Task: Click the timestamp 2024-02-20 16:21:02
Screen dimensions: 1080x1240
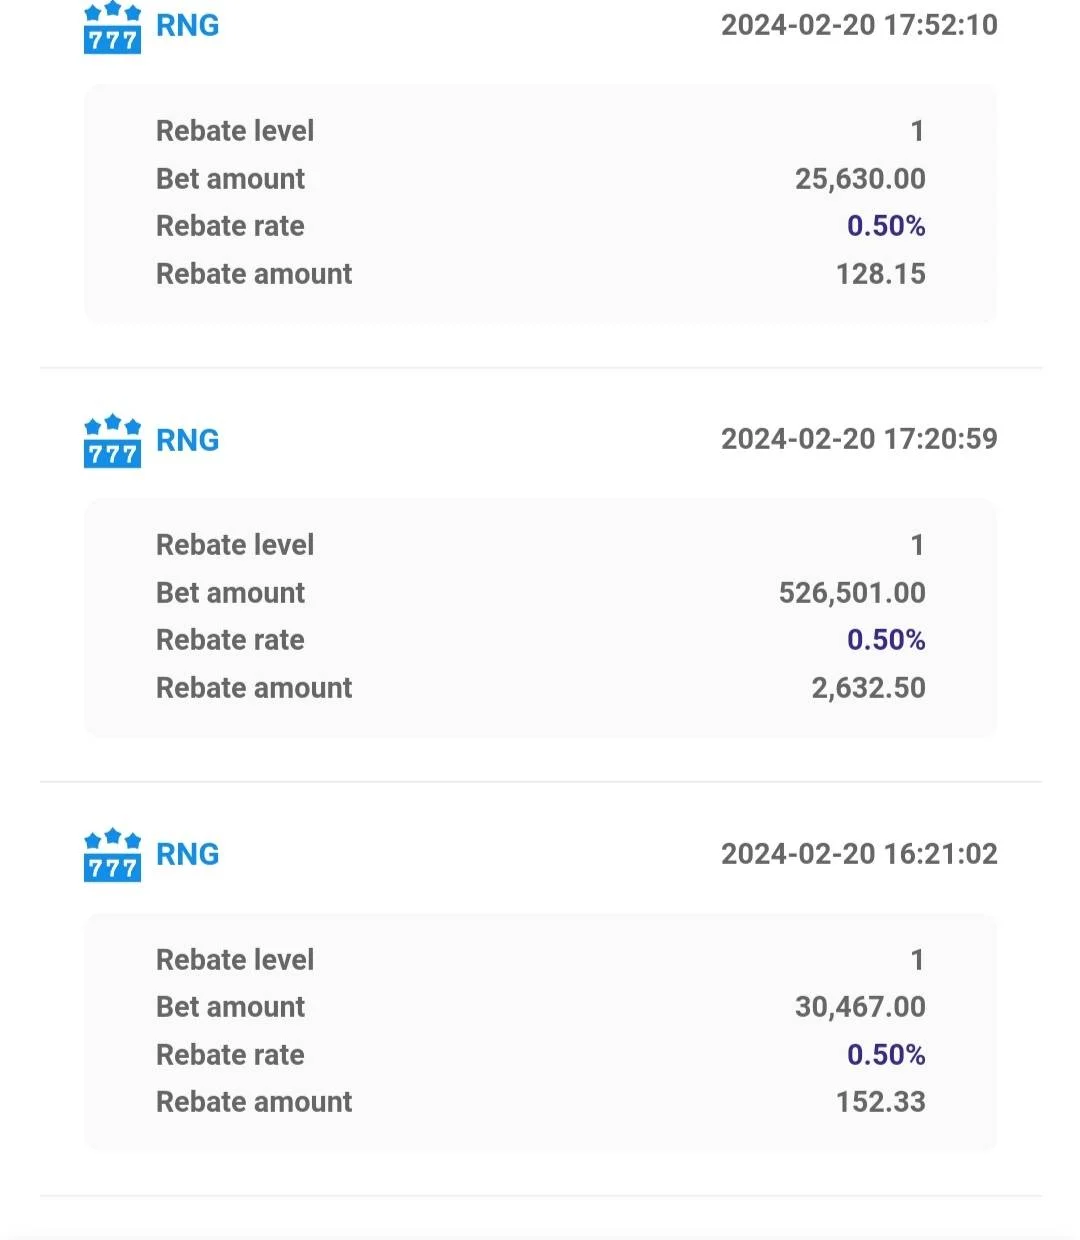Action: click(859, 854)
